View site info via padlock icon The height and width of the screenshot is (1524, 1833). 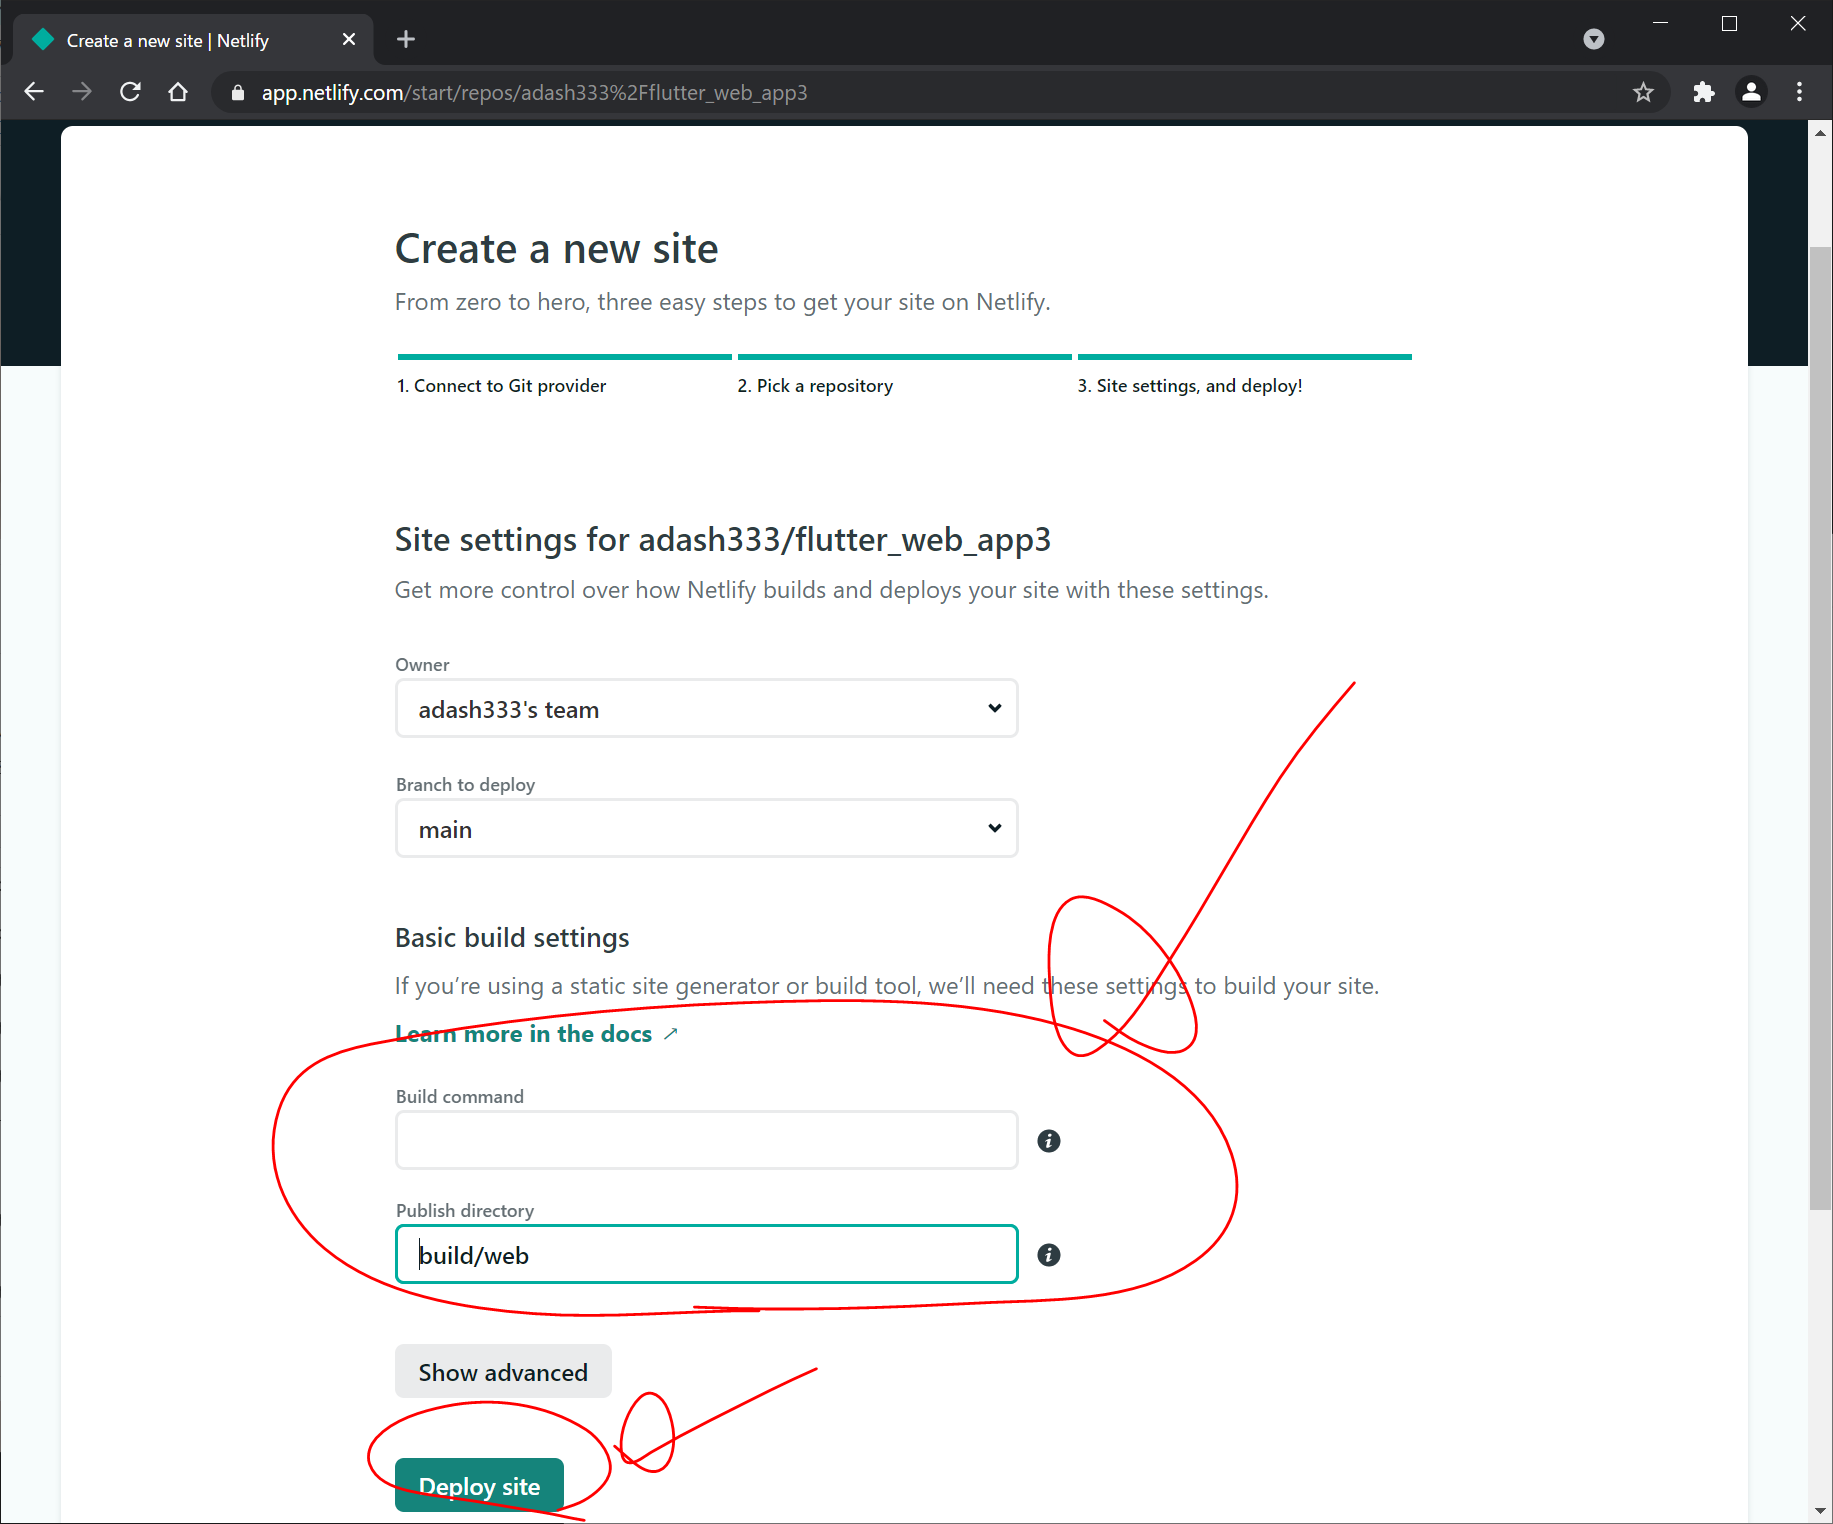tap(238, 93)
